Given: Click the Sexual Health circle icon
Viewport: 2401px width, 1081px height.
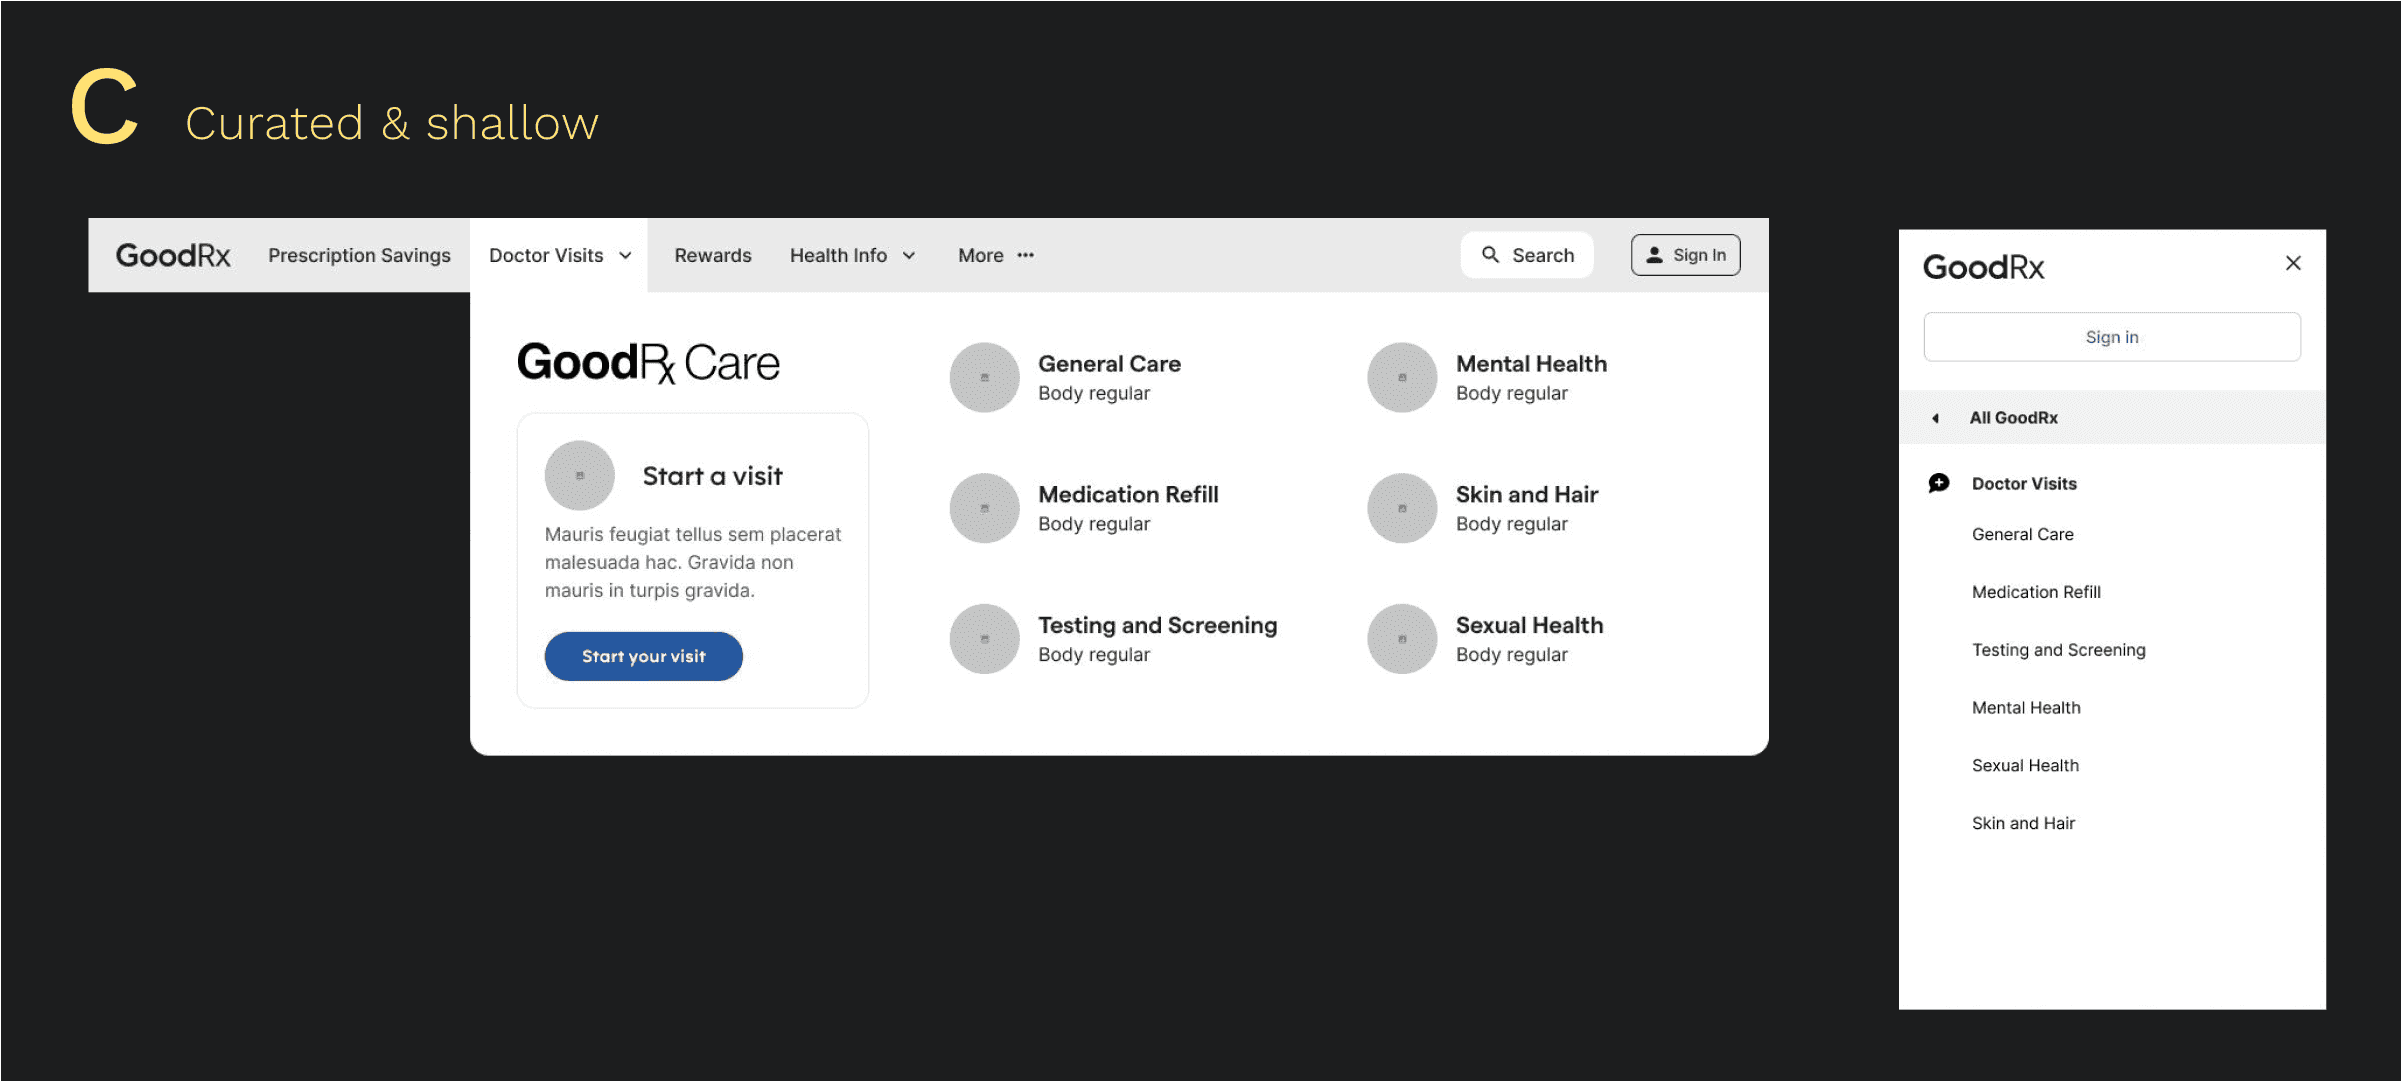Looking at the screenshot, I should point(1402,639).
